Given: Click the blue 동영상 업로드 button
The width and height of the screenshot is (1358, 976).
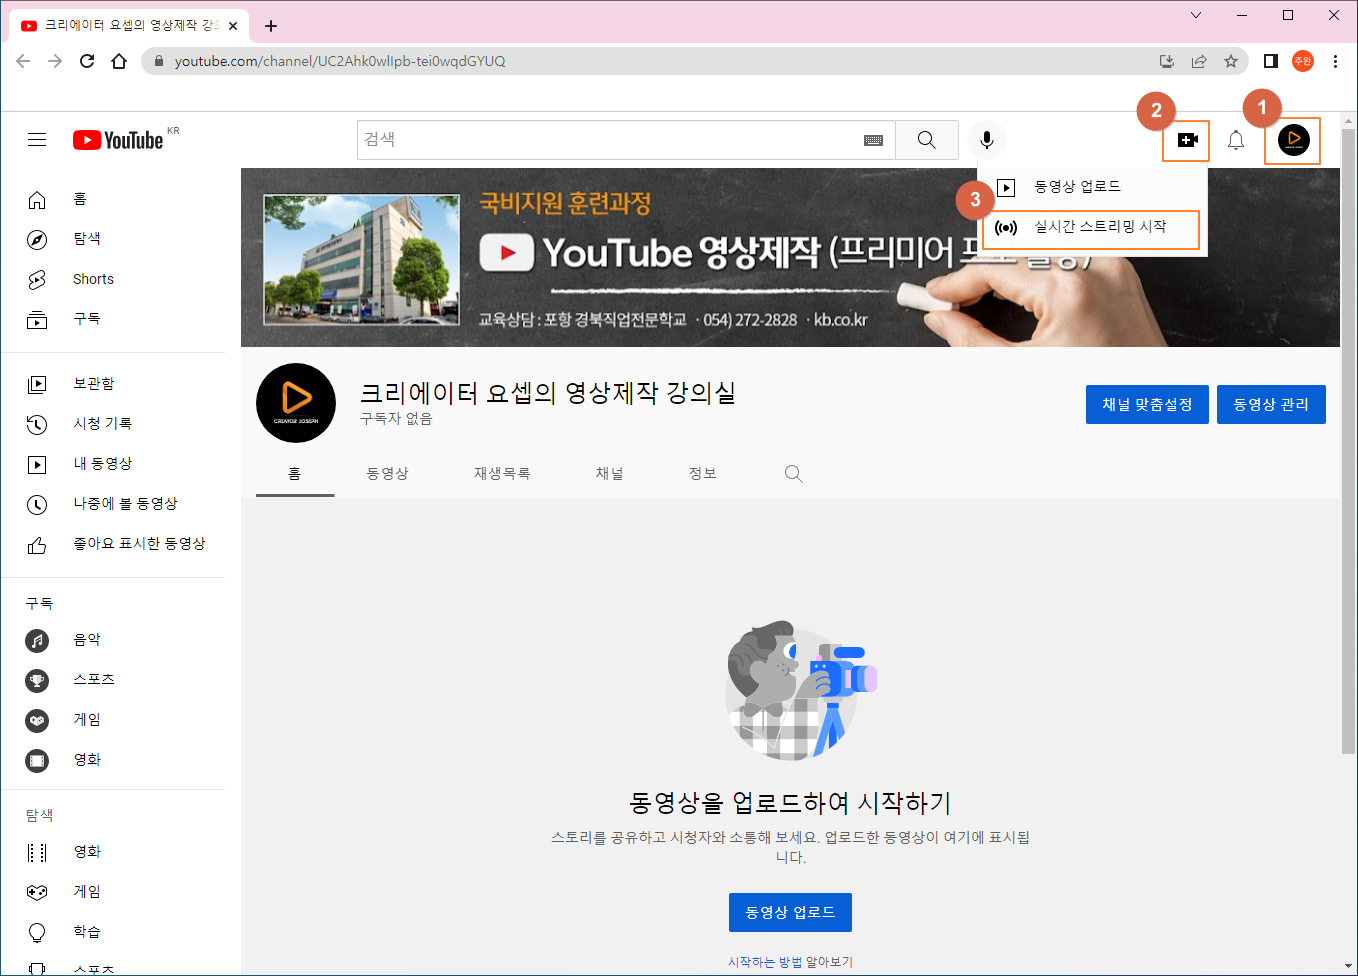Looking at the screenshot, I should [790, 912].
